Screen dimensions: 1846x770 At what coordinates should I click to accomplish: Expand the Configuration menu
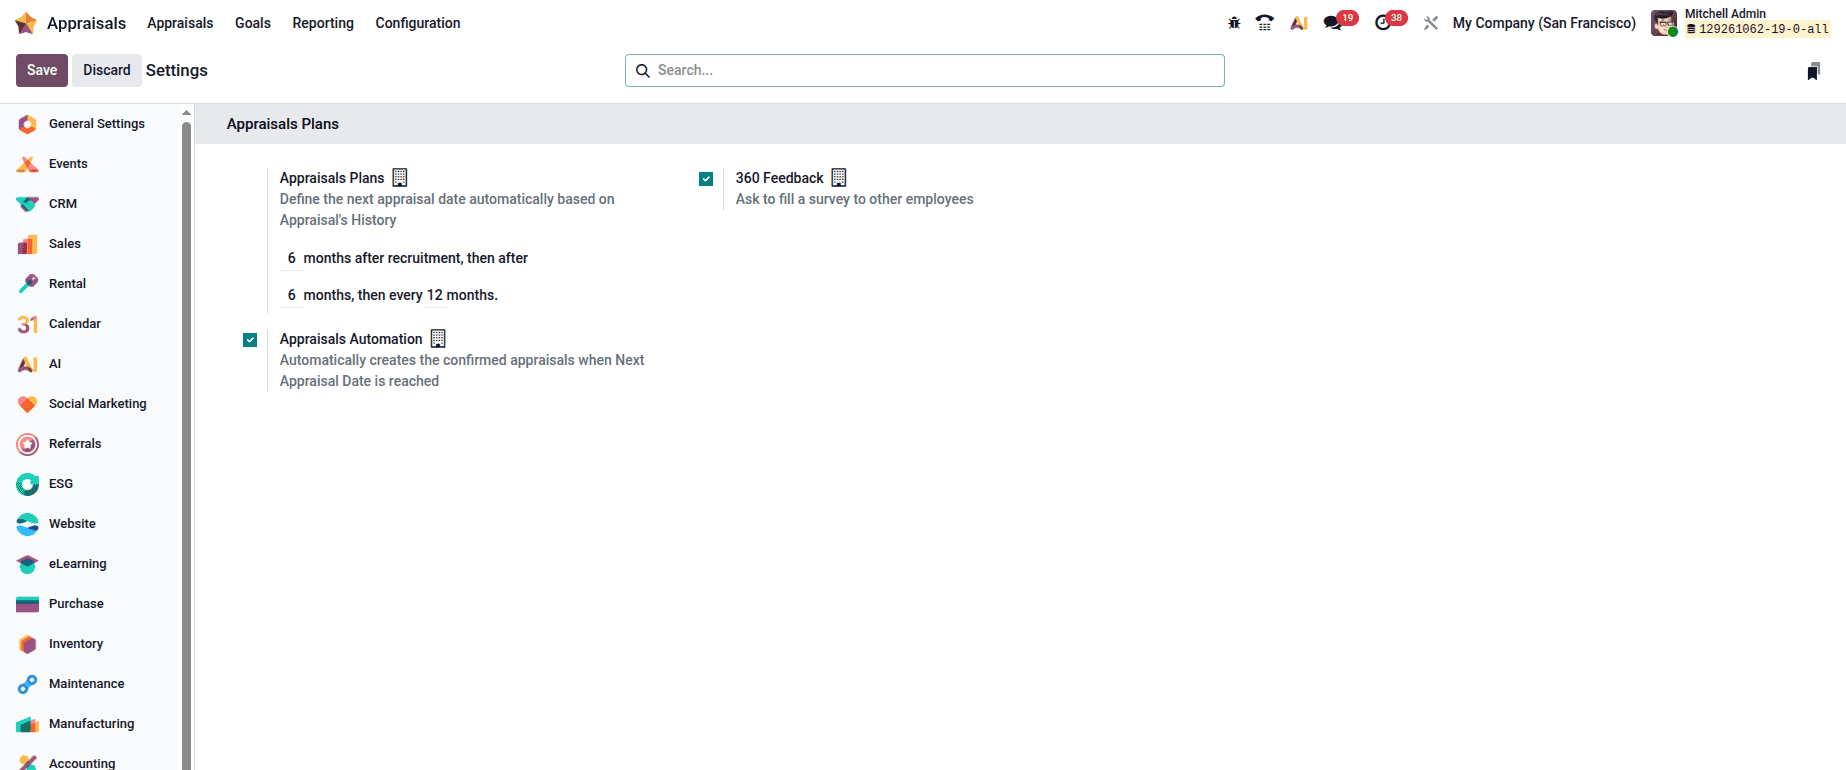(418, 23)
